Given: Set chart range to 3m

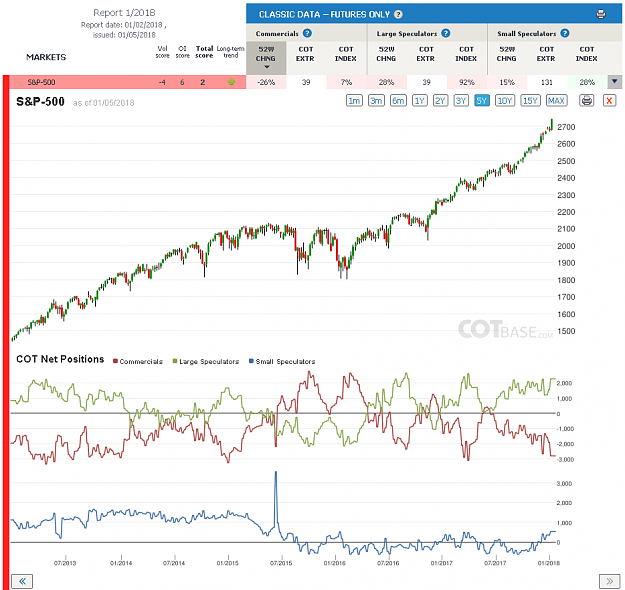Looking at the screenshot, I should click(x=376, y=100).
